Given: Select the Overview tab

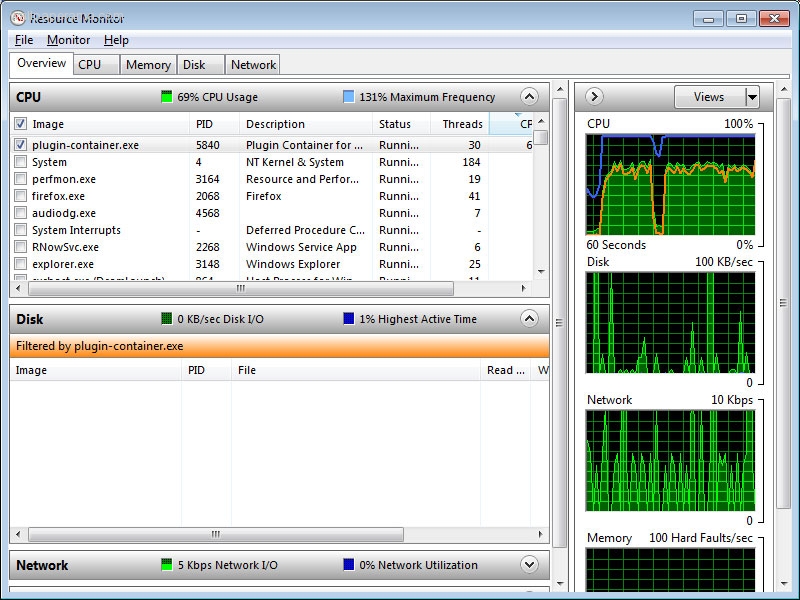Looking at the screenshot, I should [41, 63].
